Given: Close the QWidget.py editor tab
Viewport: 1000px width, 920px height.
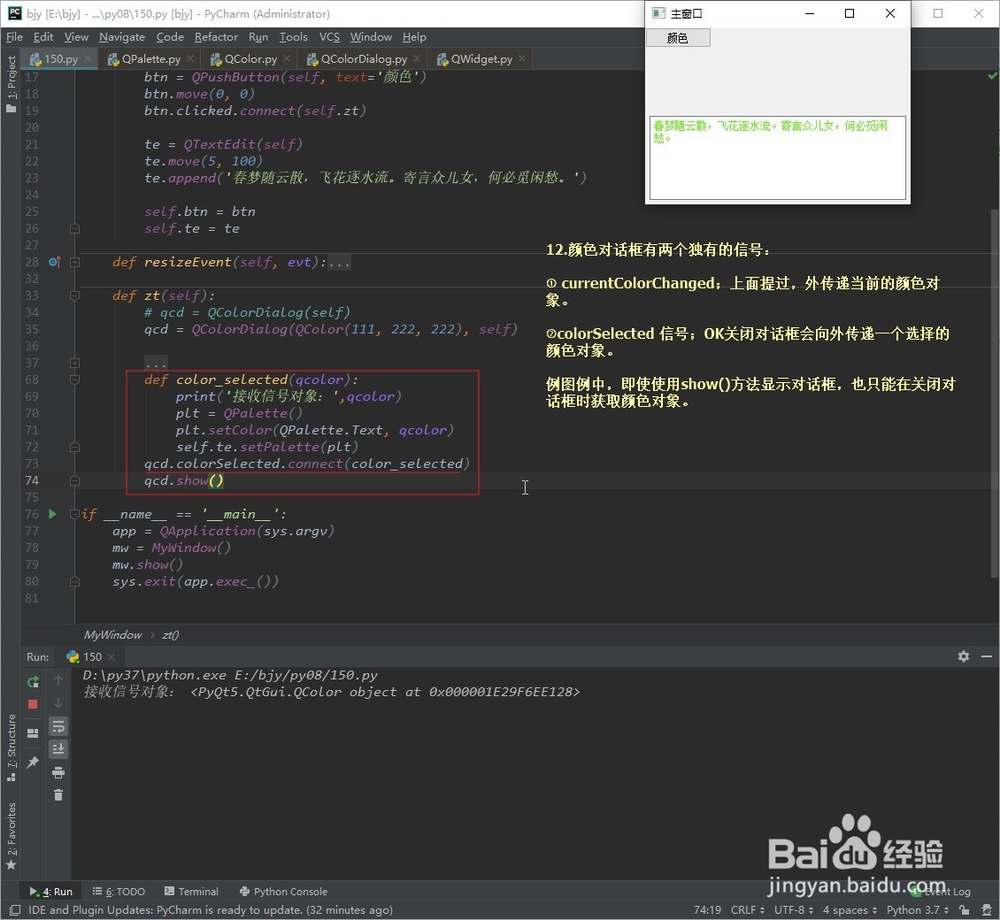Looking at the screenshot, I should pos(522,59).
